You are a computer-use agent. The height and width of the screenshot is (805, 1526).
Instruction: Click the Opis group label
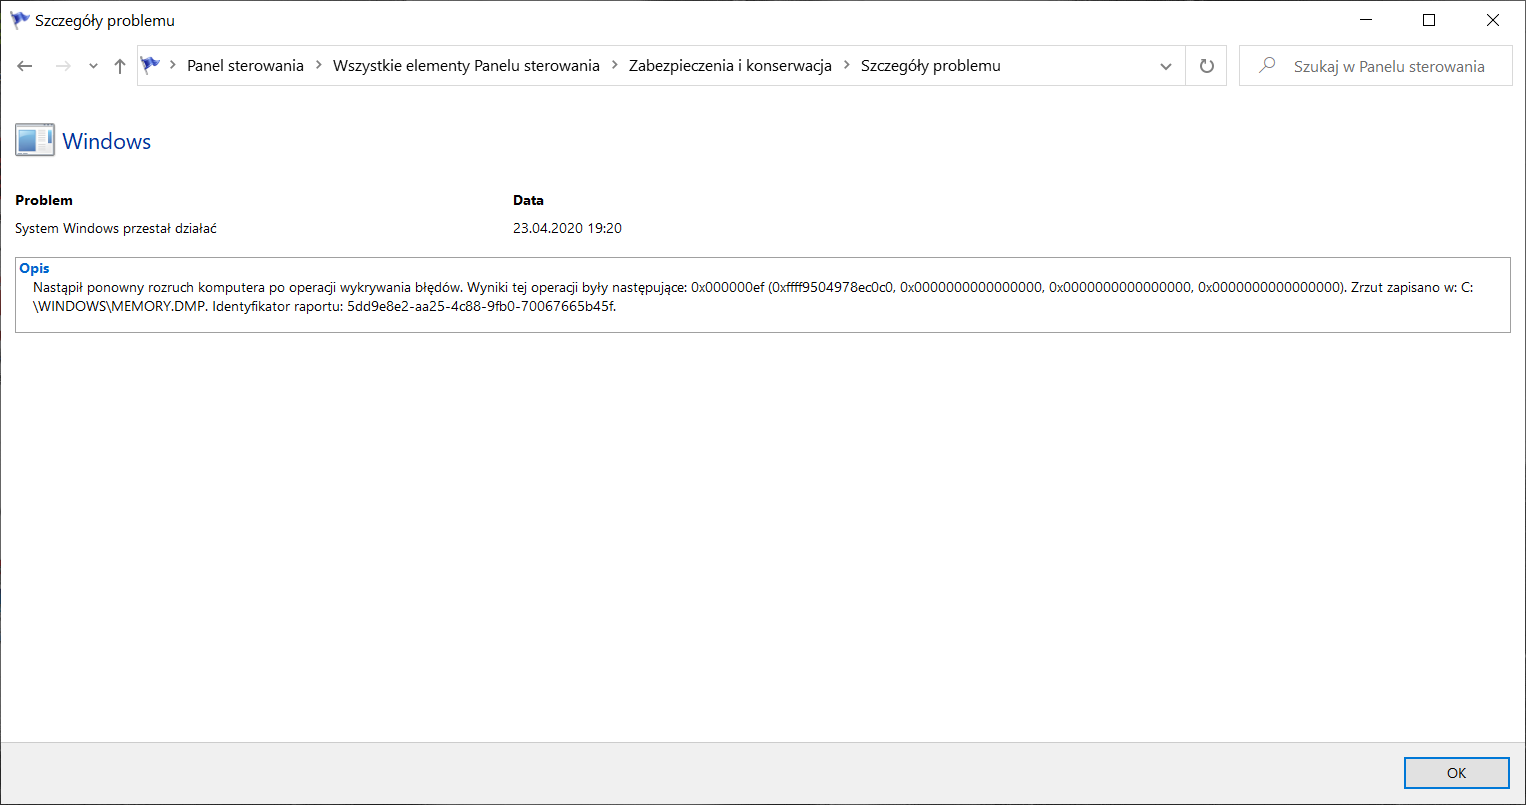click(34, 268)
